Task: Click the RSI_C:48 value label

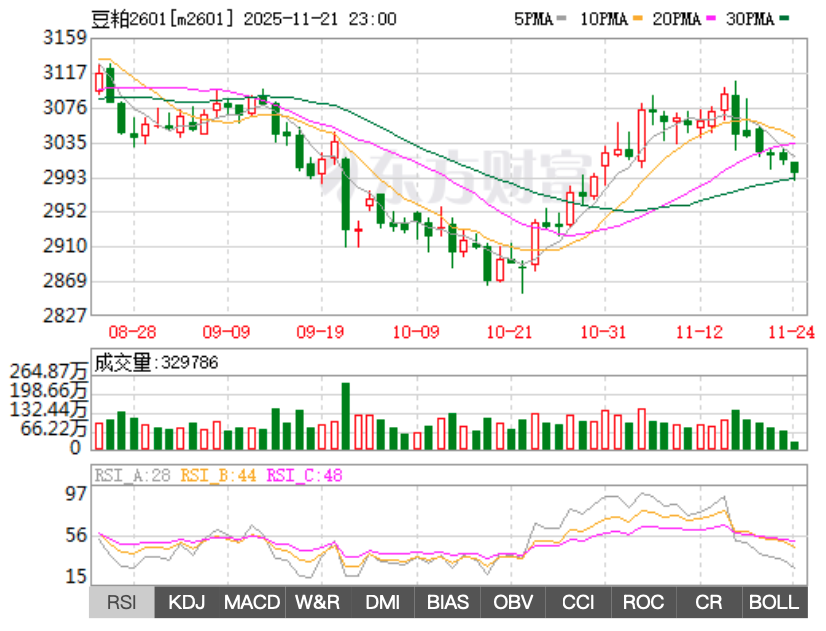Action: click(x=303, y=476)
